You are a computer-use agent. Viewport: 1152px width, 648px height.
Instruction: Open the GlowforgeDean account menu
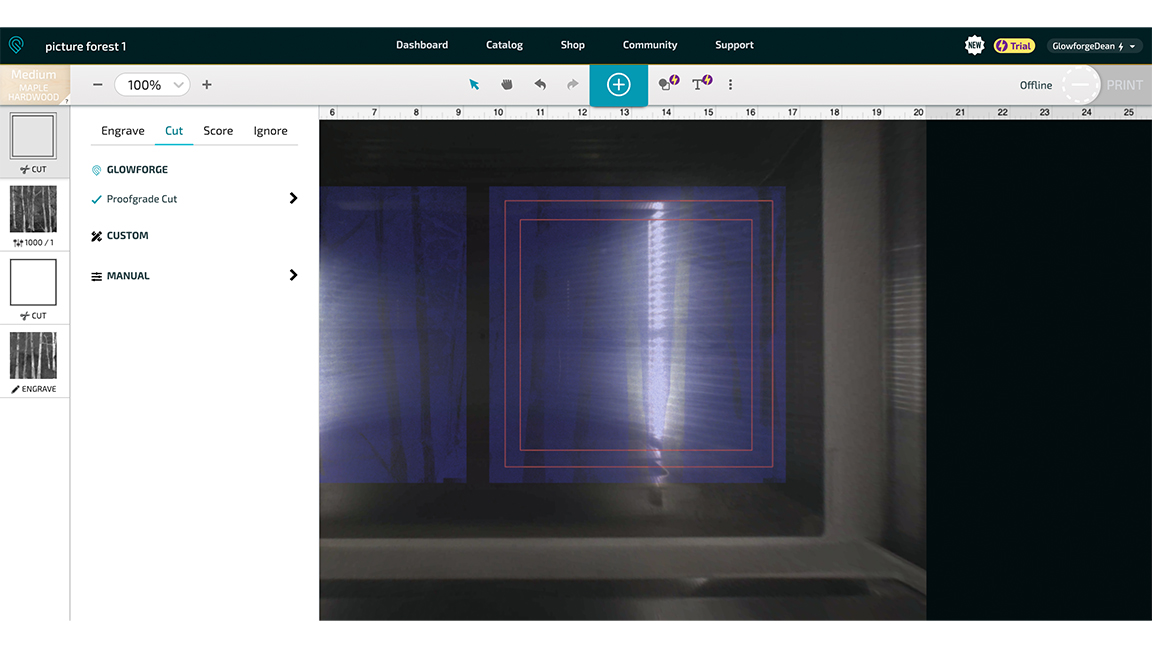click(1093, 46)
